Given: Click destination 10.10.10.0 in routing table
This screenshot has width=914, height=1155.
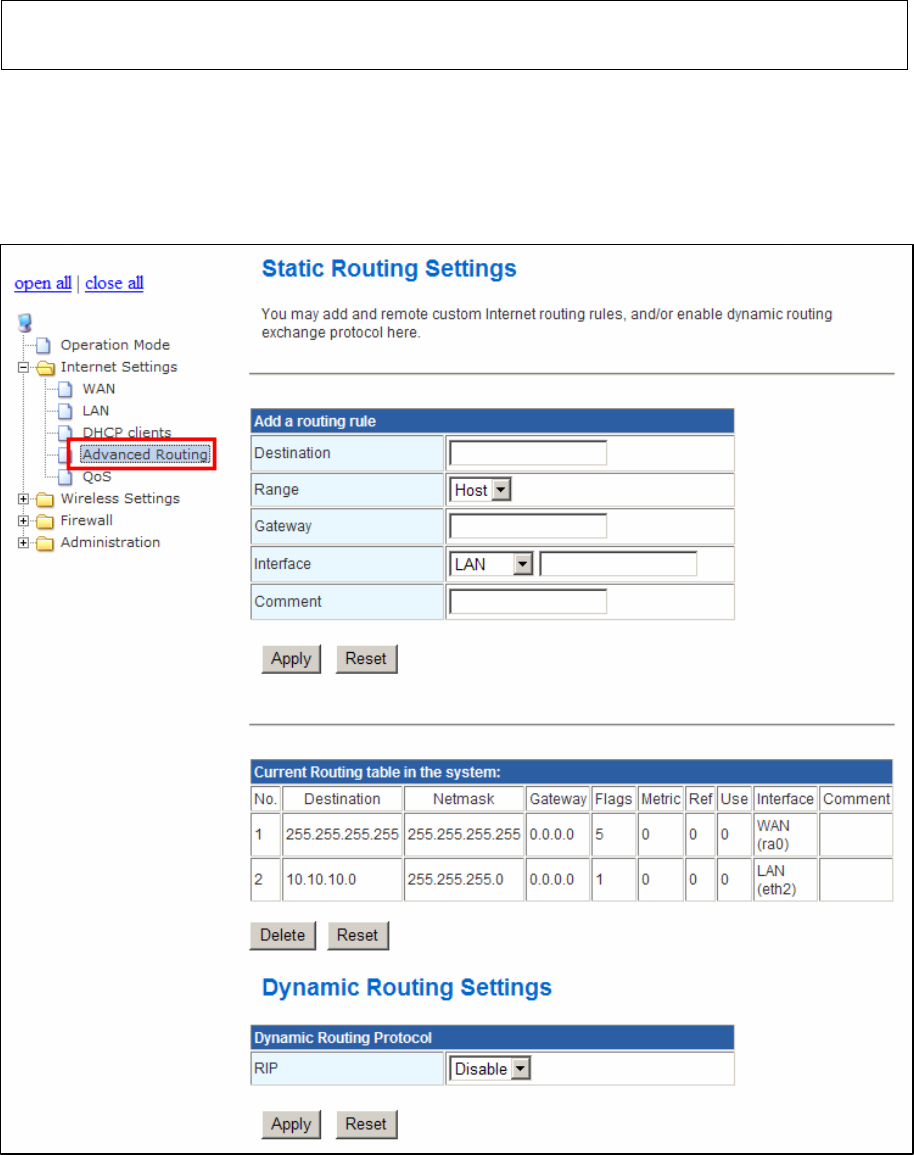Looking at the screenshot, I should (x=321, y=880).
